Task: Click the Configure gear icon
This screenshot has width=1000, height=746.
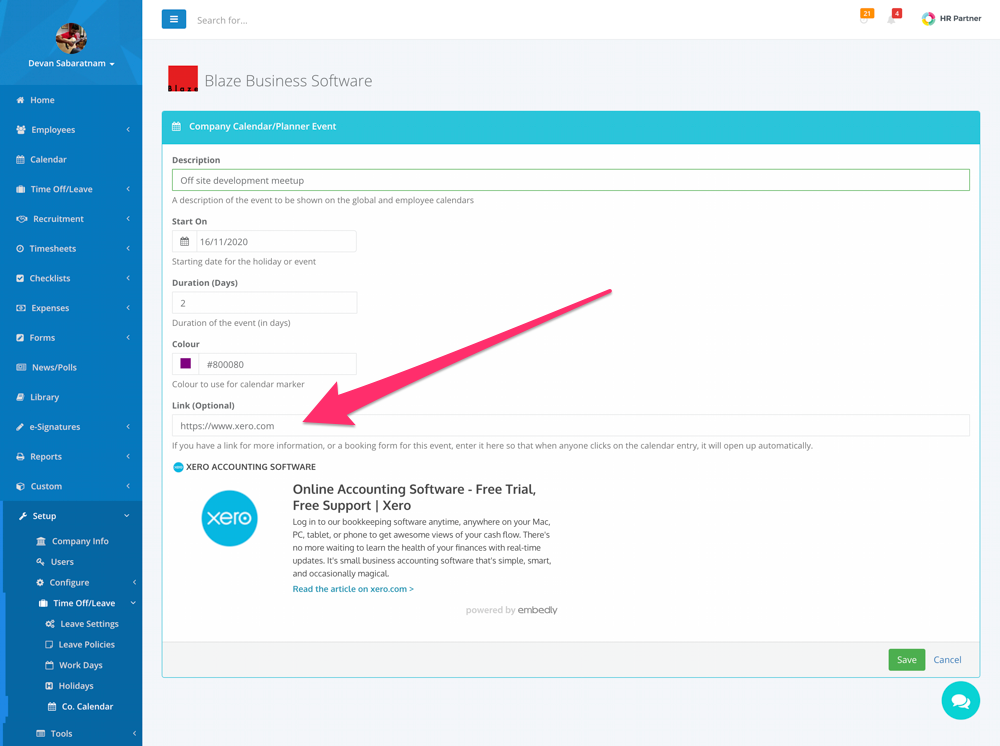Action: click(40, 583)
